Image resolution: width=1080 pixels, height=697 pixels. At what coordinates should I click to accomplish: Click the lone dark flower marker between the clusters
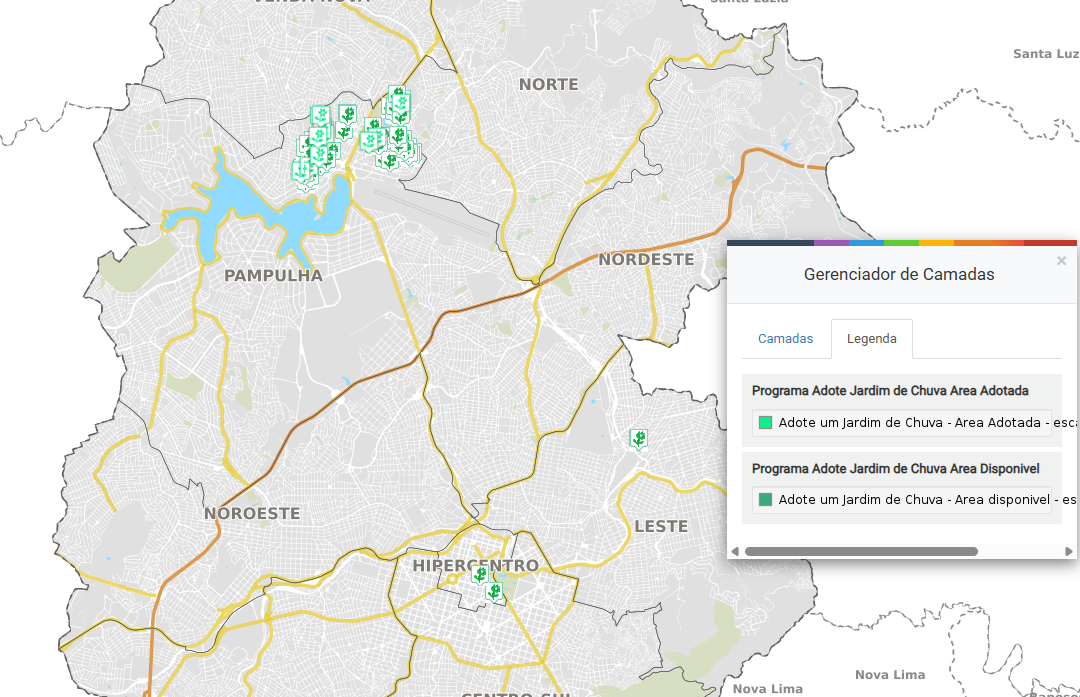tap(347, 114)
